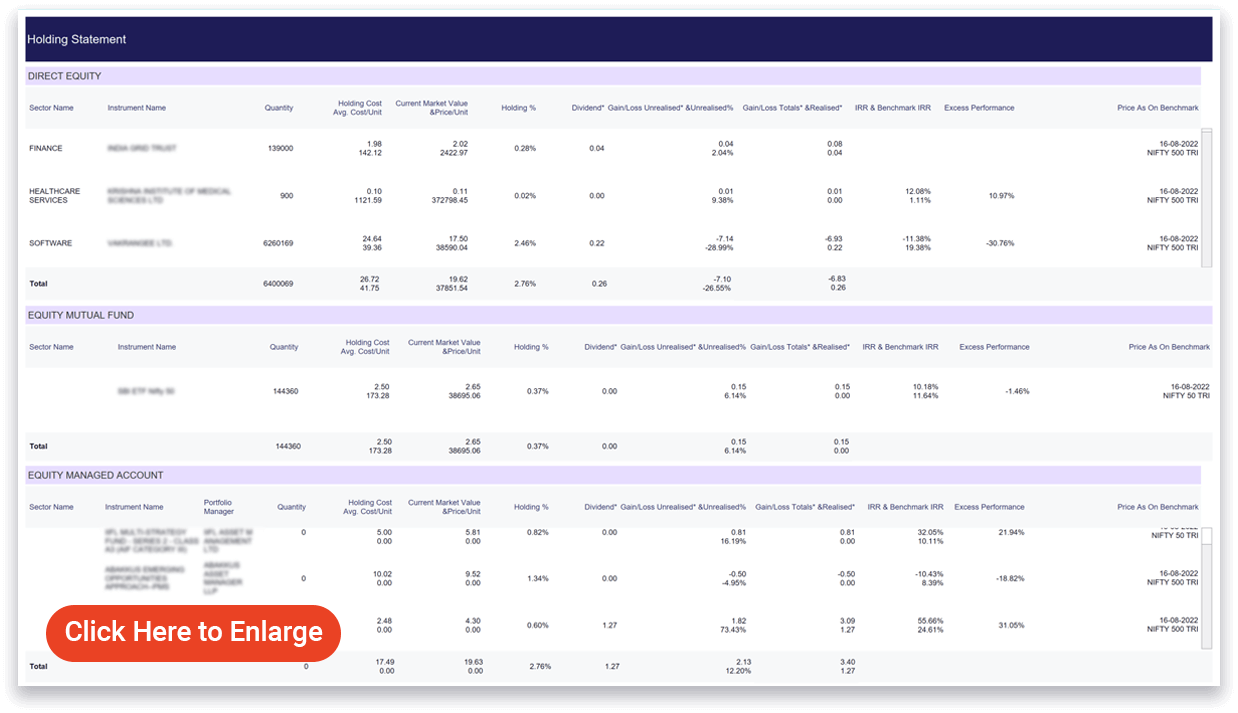Click 'Excess Performance' header in Direct Equity

coord(979,108)
